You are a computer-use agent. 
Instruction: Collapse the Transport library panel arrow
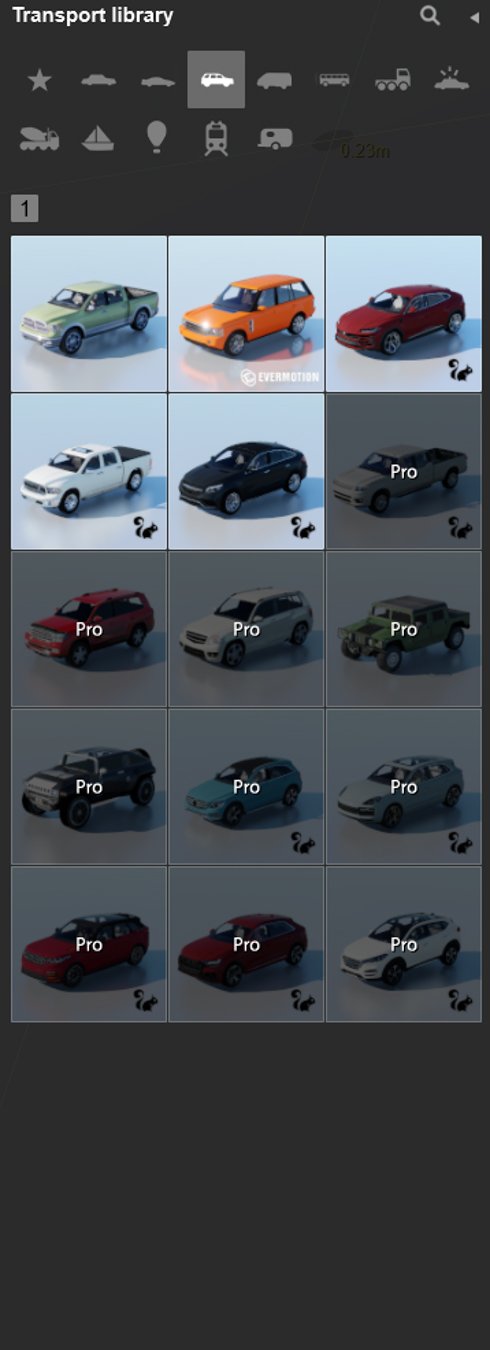474,17
